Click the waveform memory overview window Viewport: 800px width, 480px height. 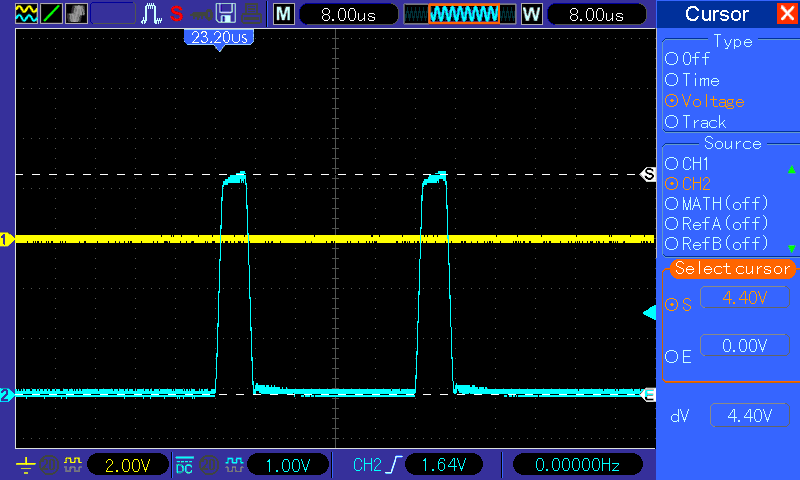(x=460, y=14)
